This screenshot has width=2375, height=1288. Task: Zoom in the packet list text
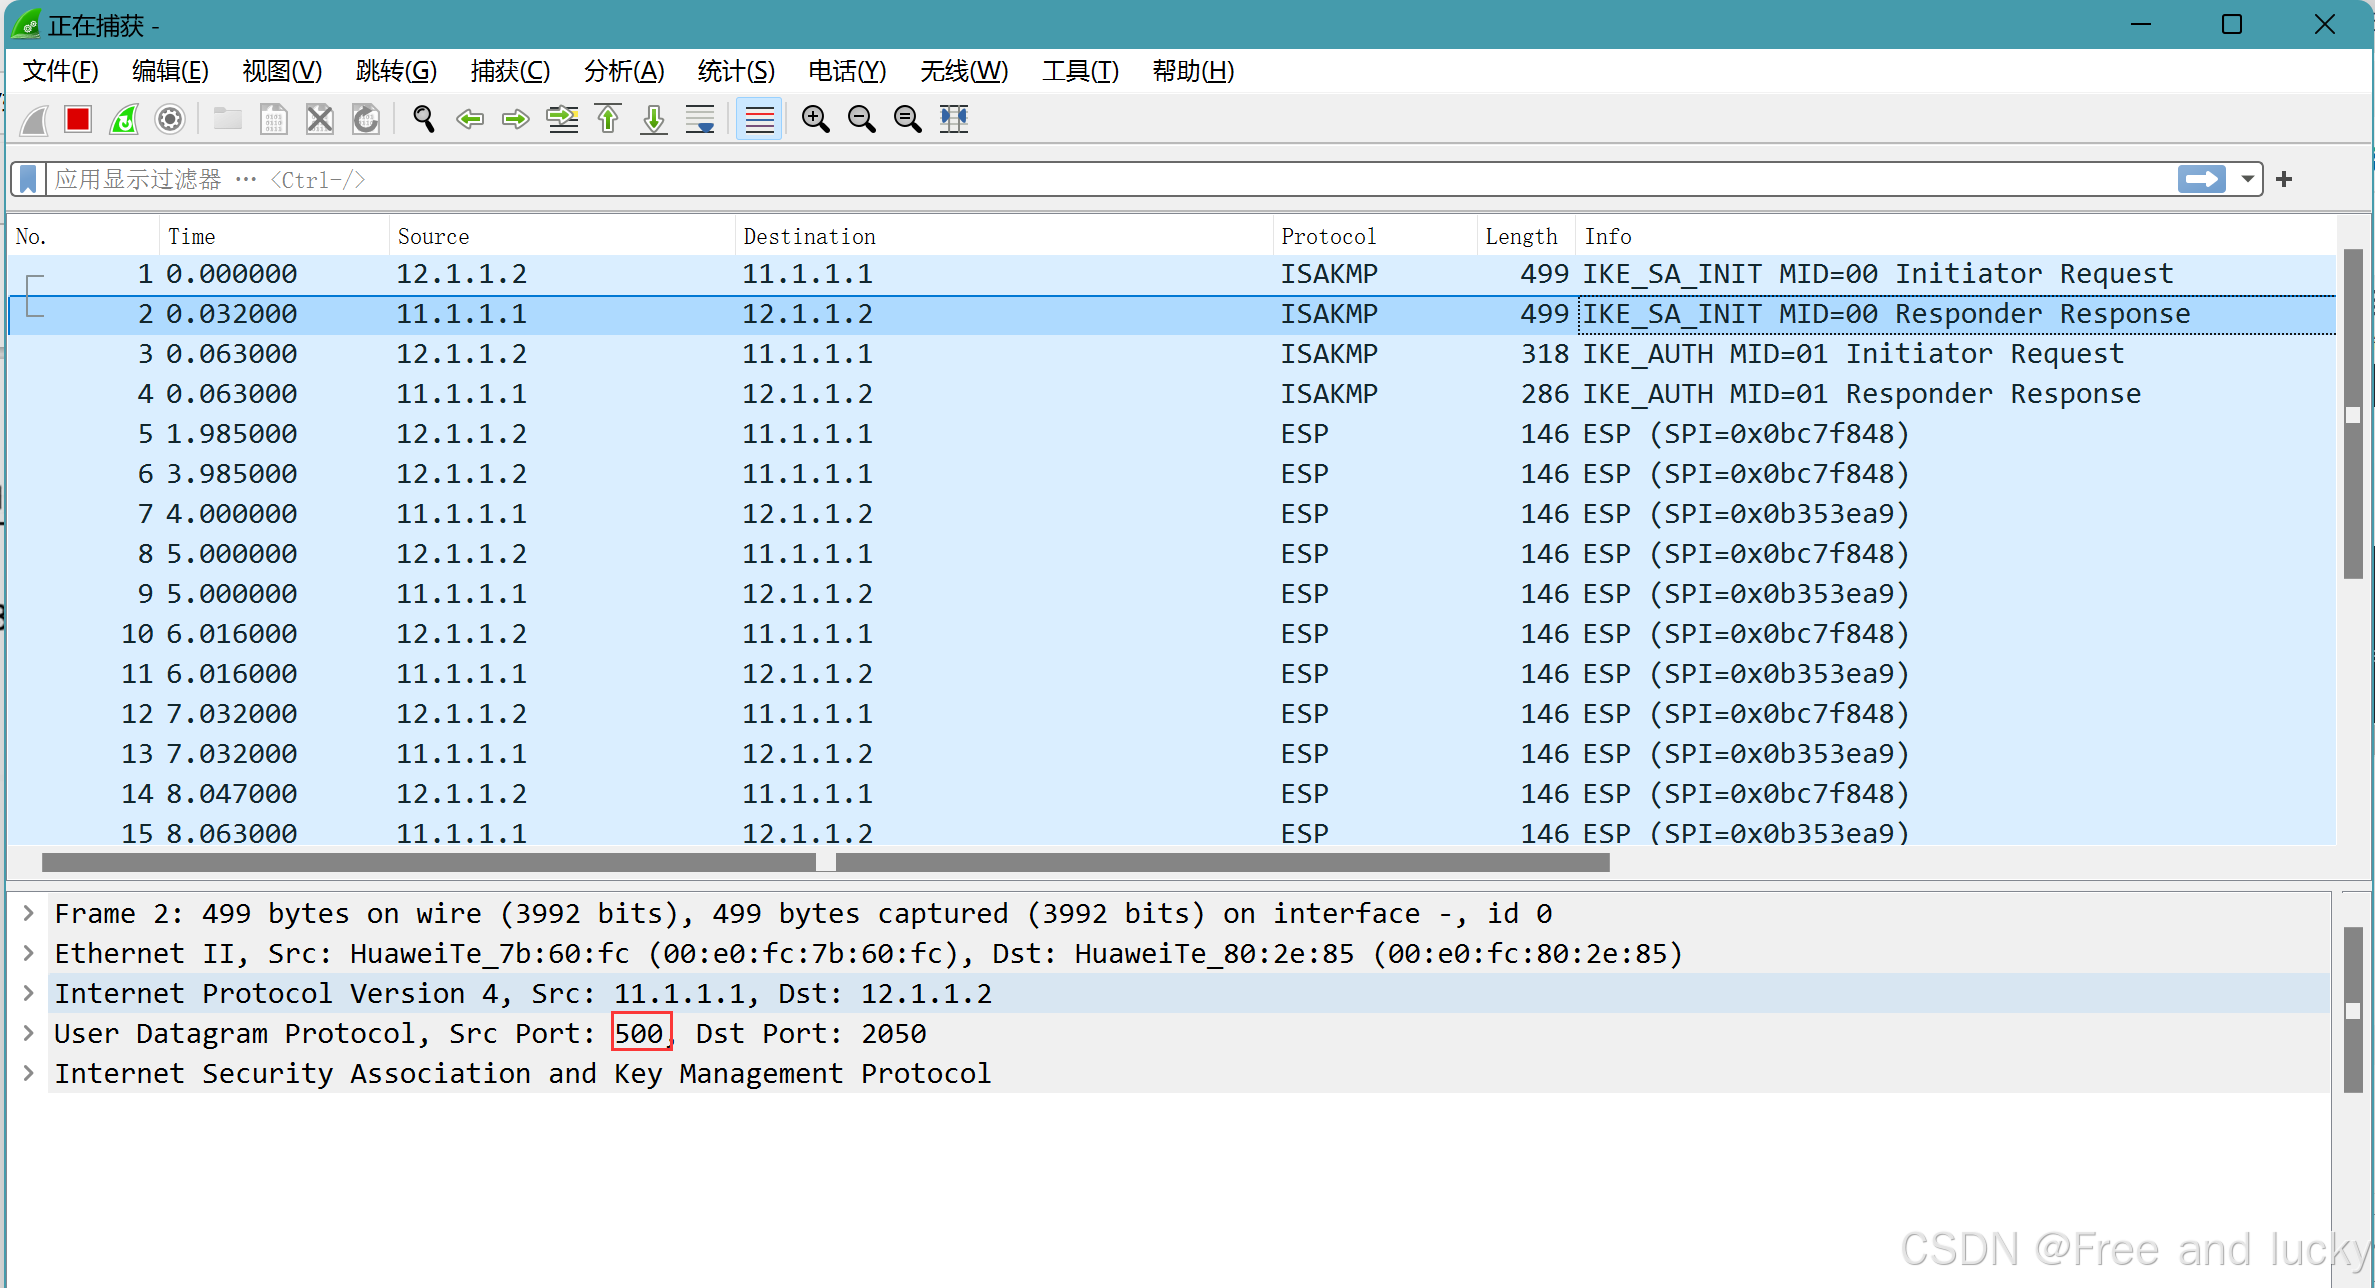[x=815, y=120]
